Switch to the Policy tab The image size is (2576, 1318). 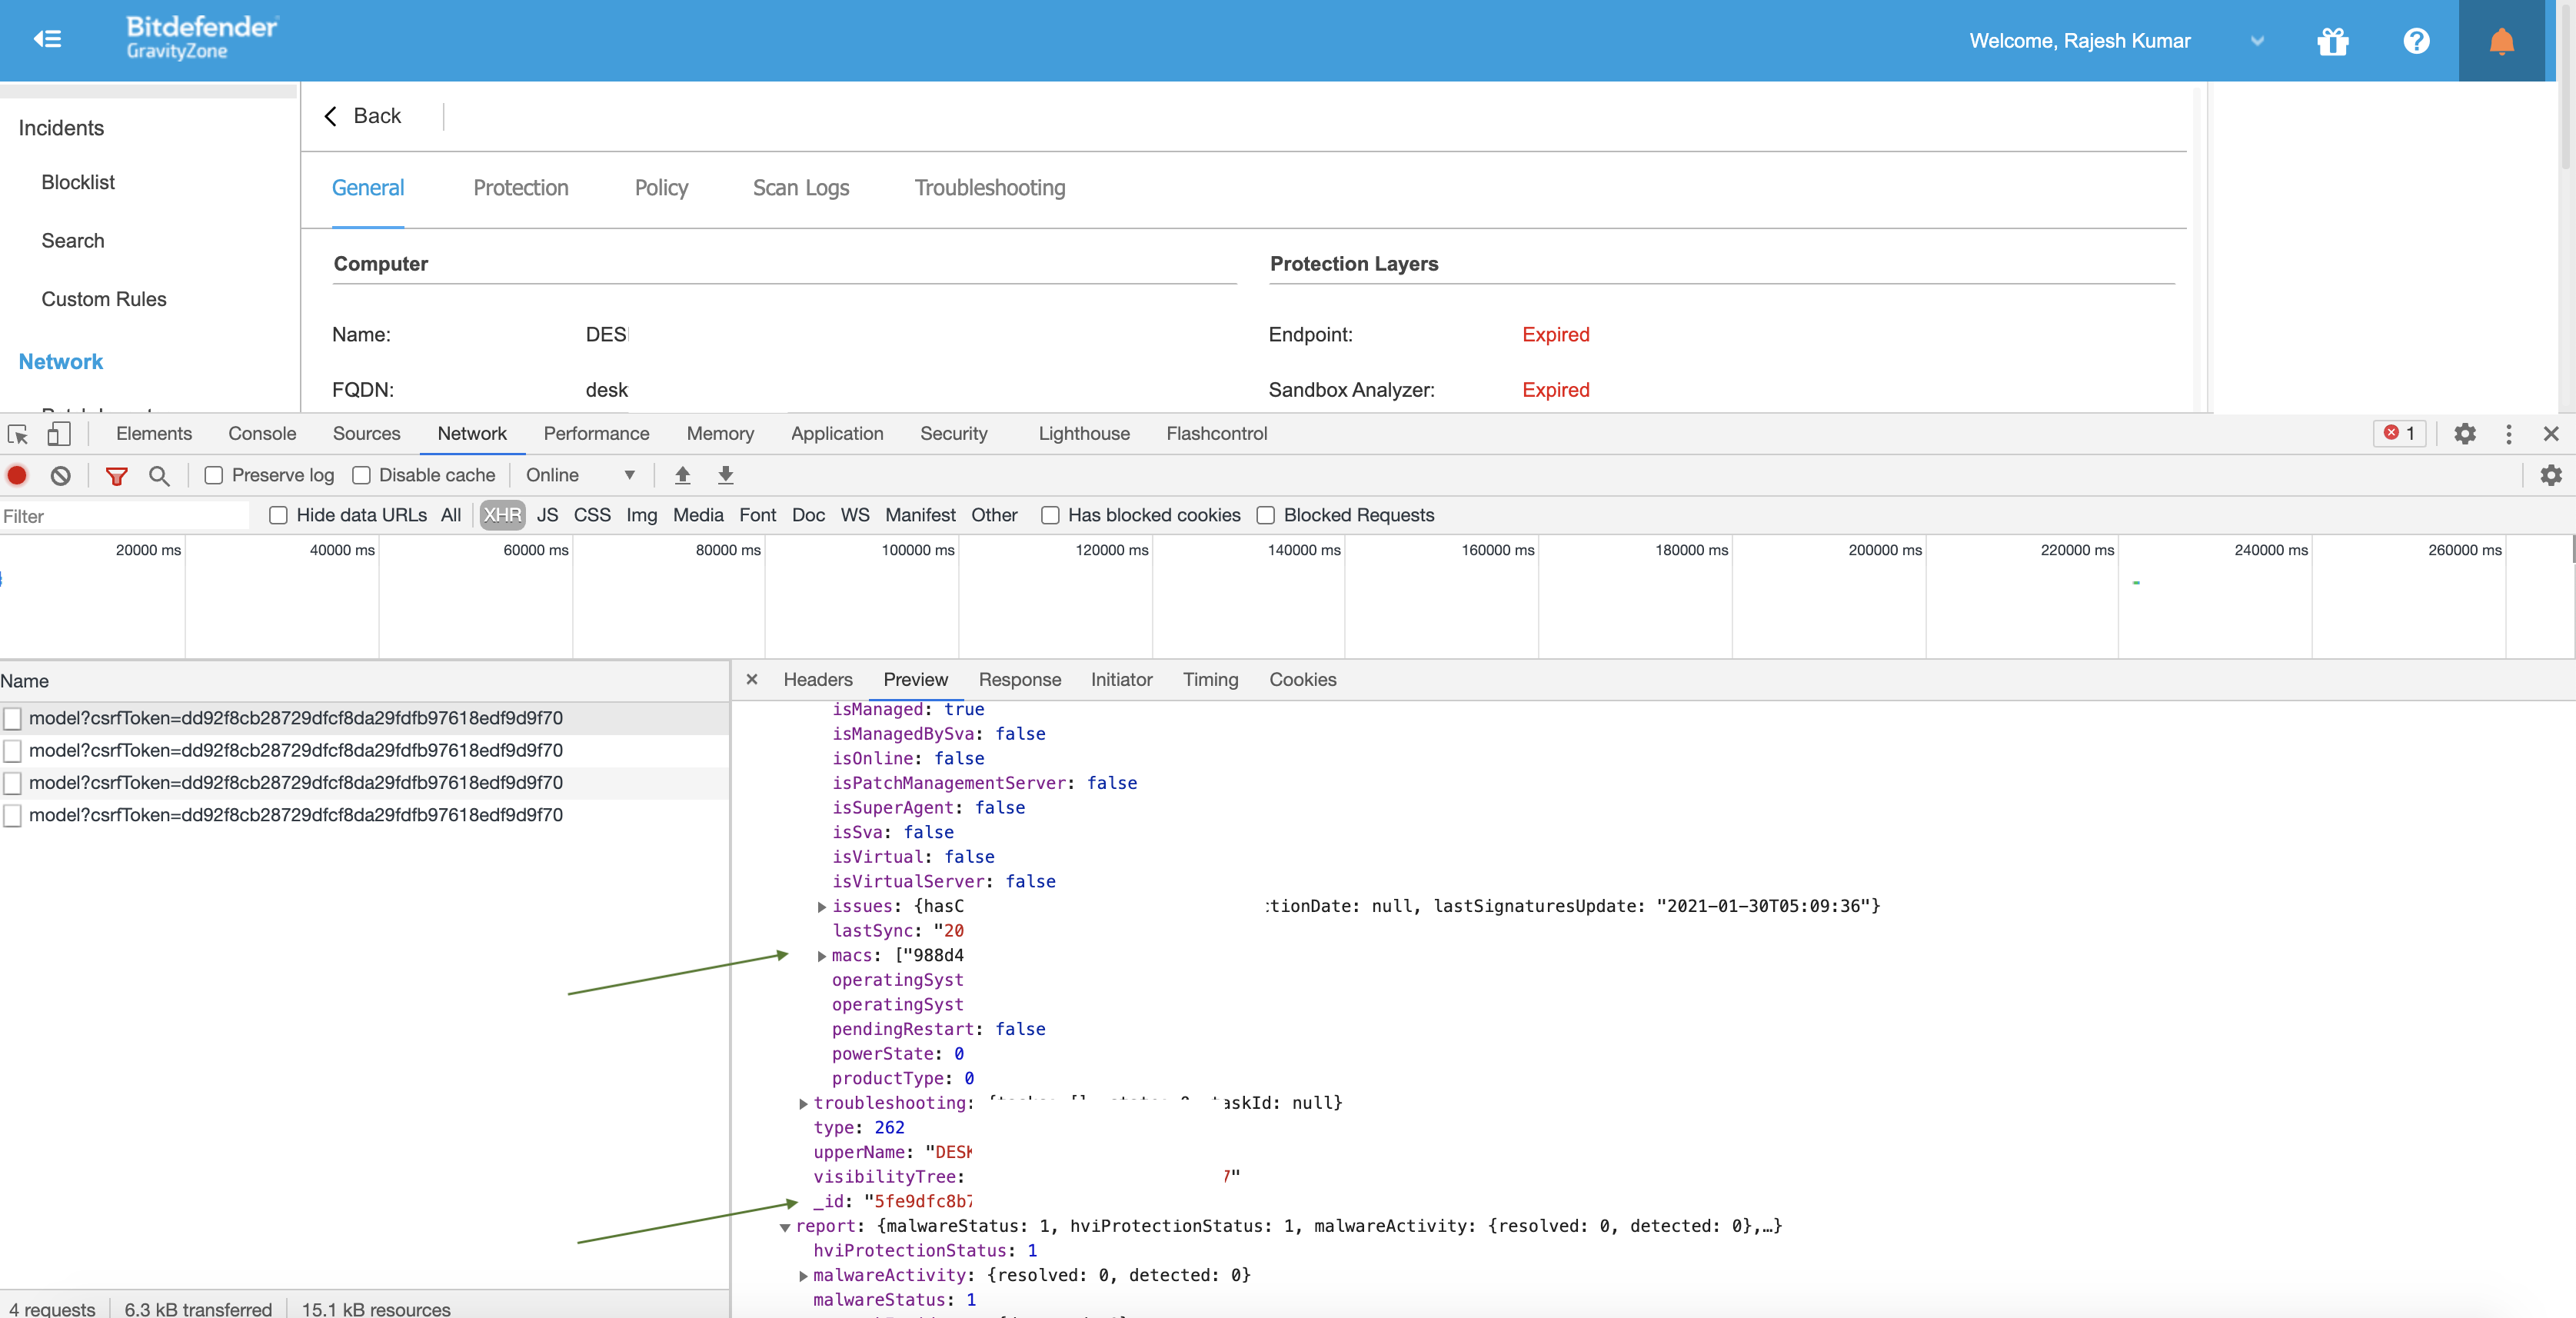[x=661, y=188]
